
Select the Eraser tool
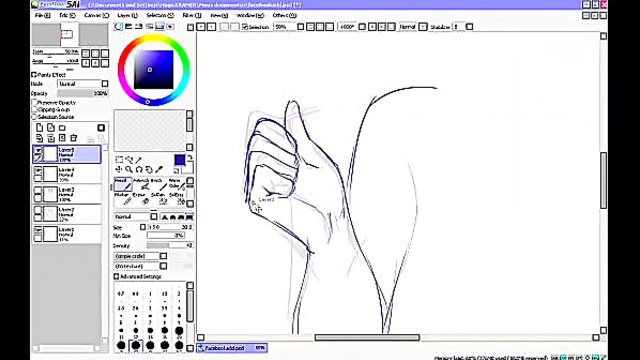(141, 199)
